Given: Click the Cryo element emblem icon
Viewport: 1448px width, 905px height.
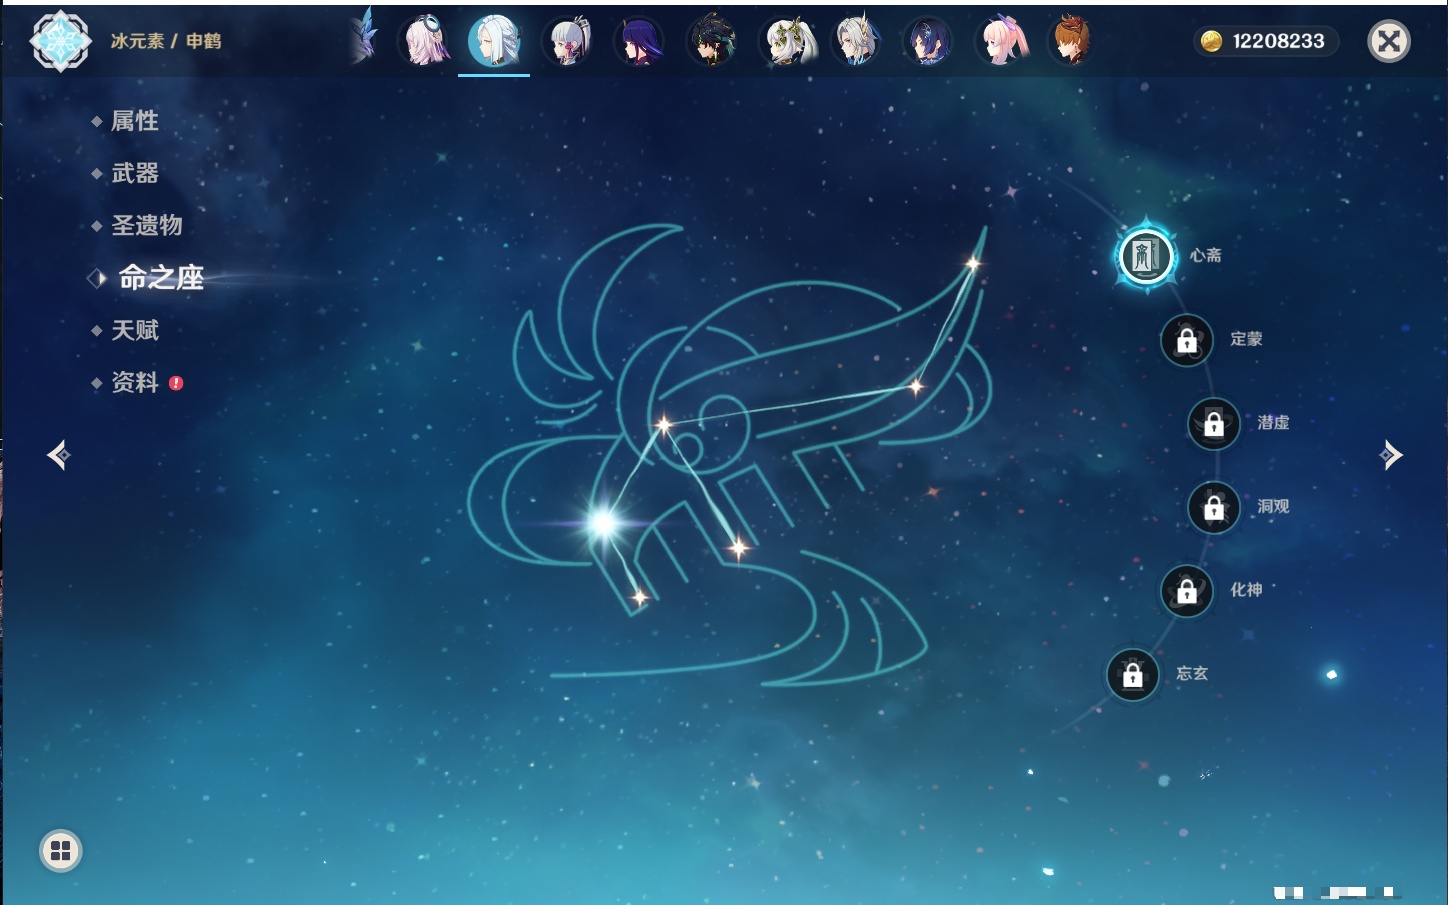Looking at the screenshot, I should (x=60, y=41).
